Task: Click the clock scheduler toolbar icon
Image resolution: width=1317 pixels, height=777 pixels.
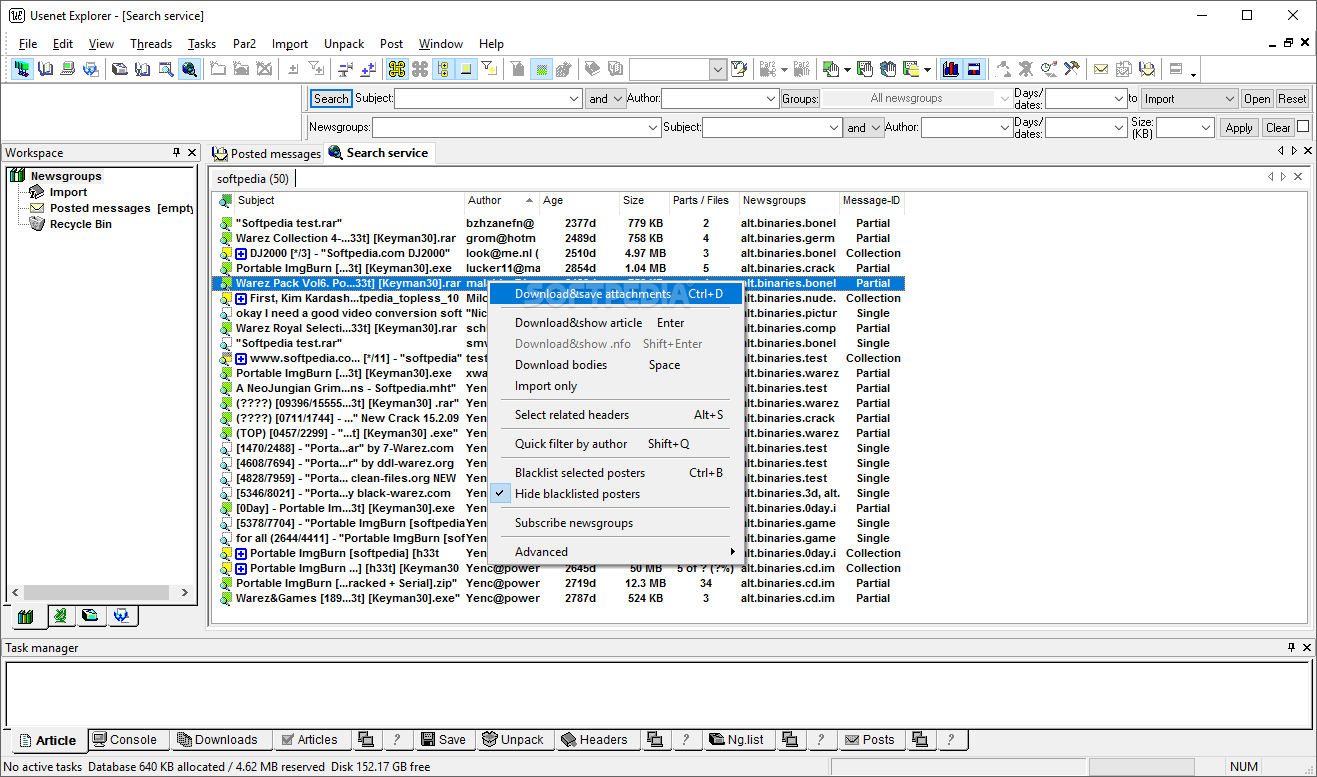Action: pos(1049,69)
